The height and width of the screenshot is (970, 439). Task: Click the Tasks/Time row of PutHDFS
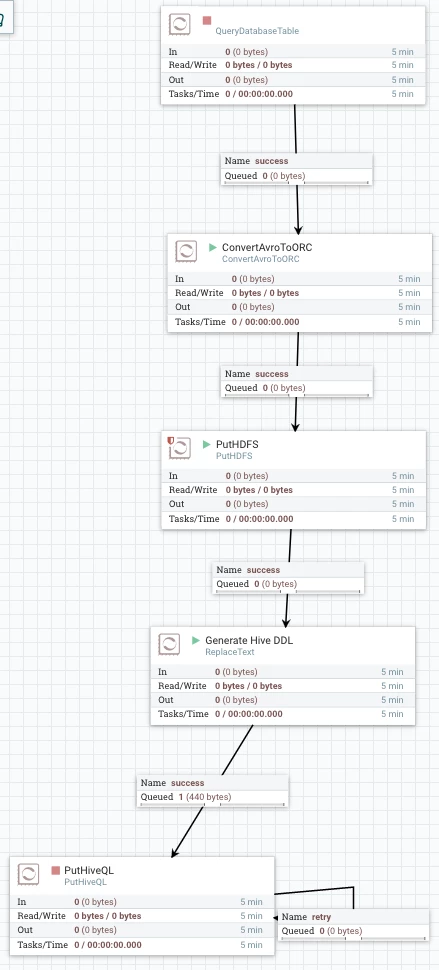click(x=294, y=518)
